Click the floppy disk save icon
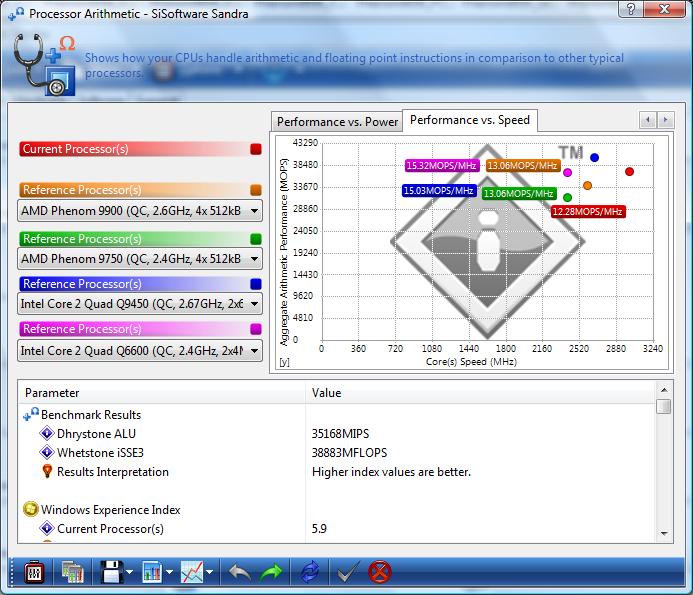This screenshot has height=595, width=693. point(109,573)
